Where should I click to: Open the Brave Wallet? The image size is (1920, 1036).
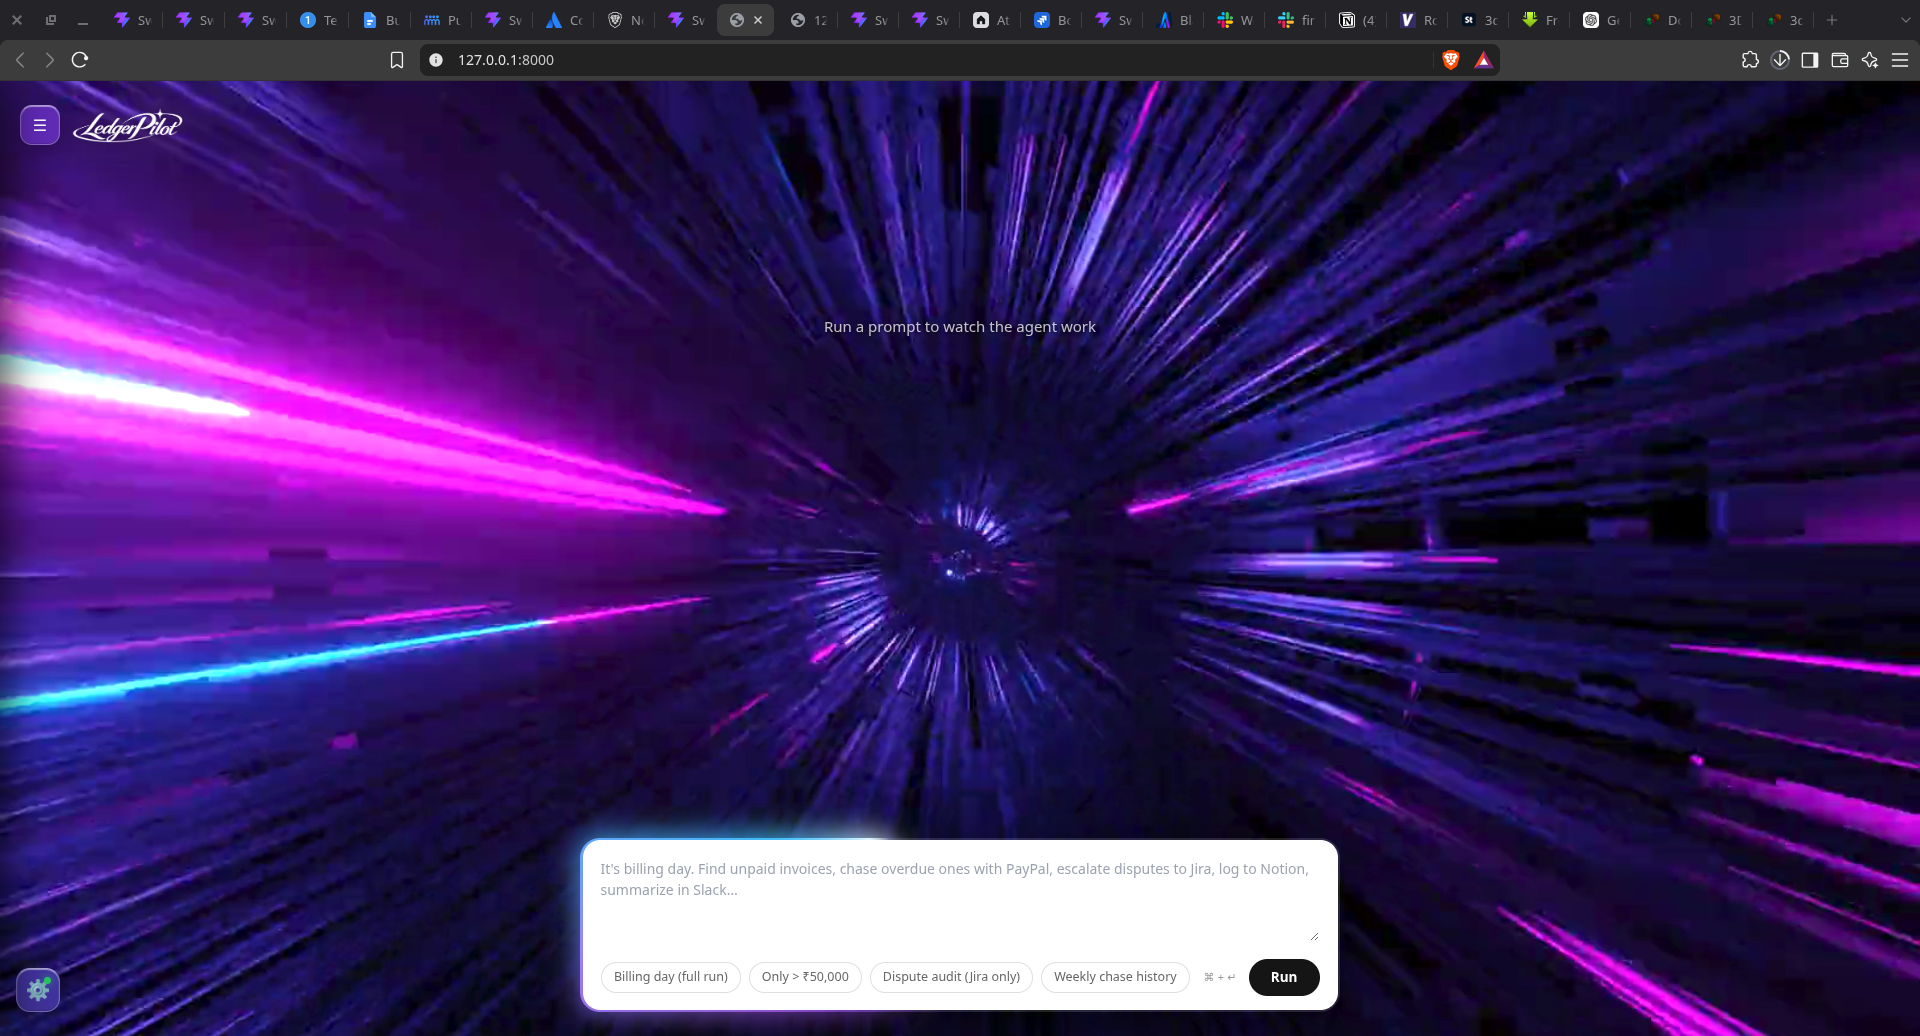1840,60
